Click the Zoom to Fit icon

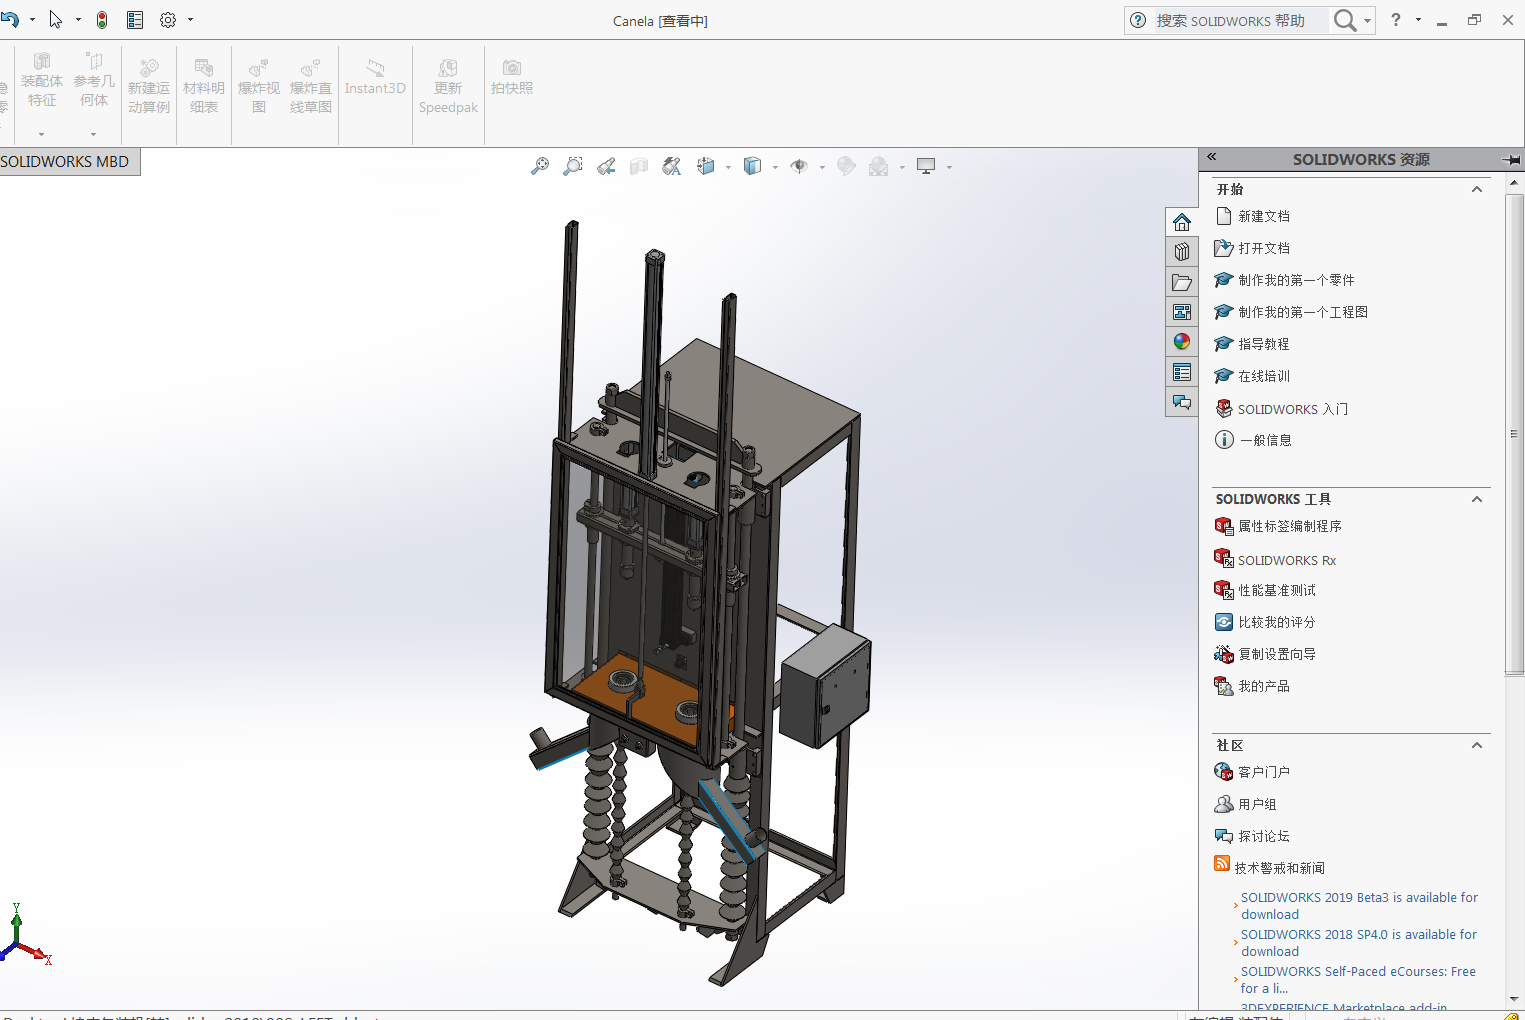[x=540, y=166]
